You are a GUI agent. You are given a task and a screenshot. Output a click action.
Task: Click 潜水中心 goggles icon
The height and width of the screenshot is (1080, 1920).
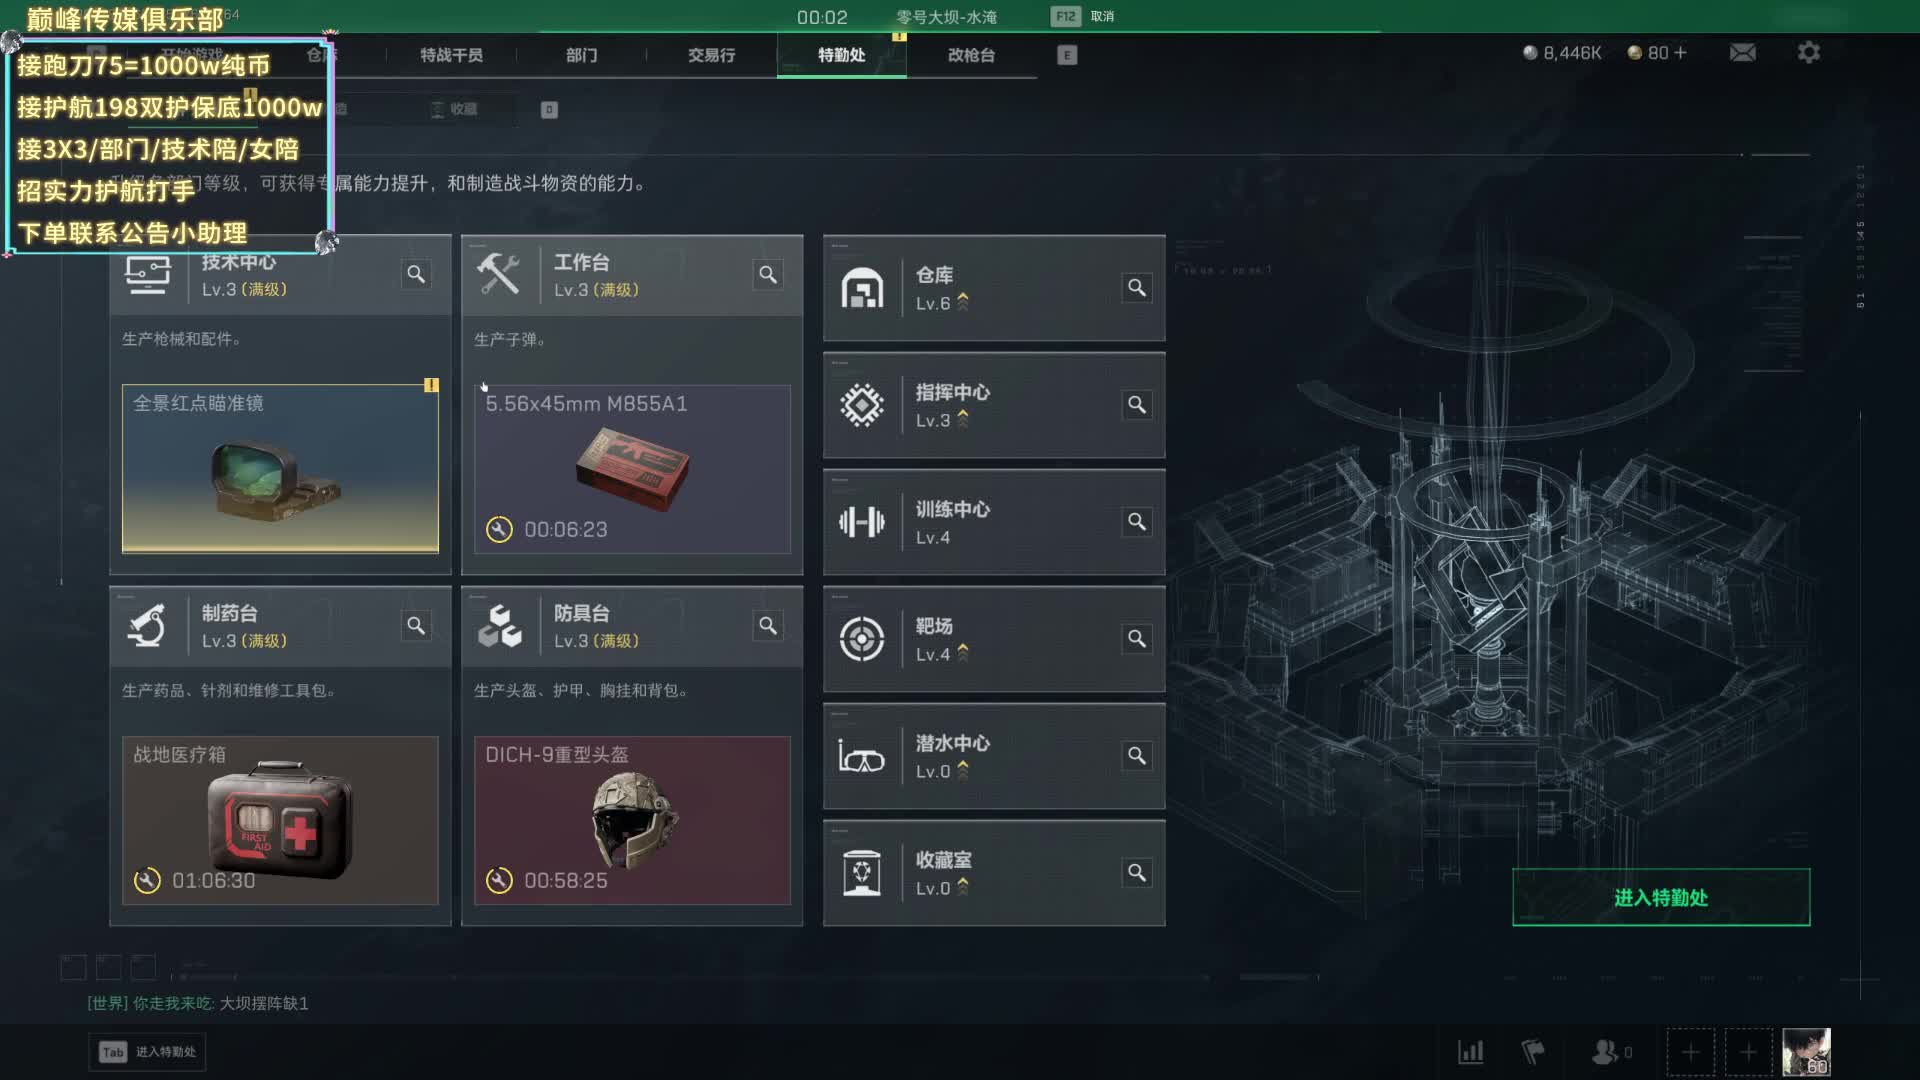click(x=861, y=756)
